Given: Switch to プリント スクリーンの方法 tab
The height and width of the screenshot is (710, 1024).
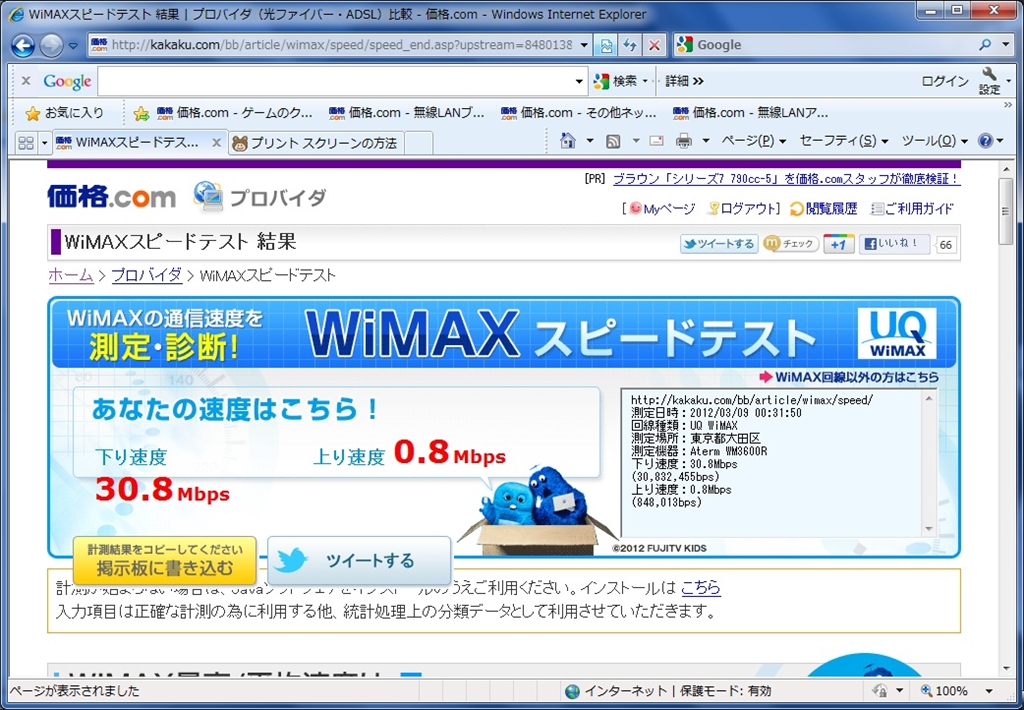Looking at the screenshot, I should point(316,143).
